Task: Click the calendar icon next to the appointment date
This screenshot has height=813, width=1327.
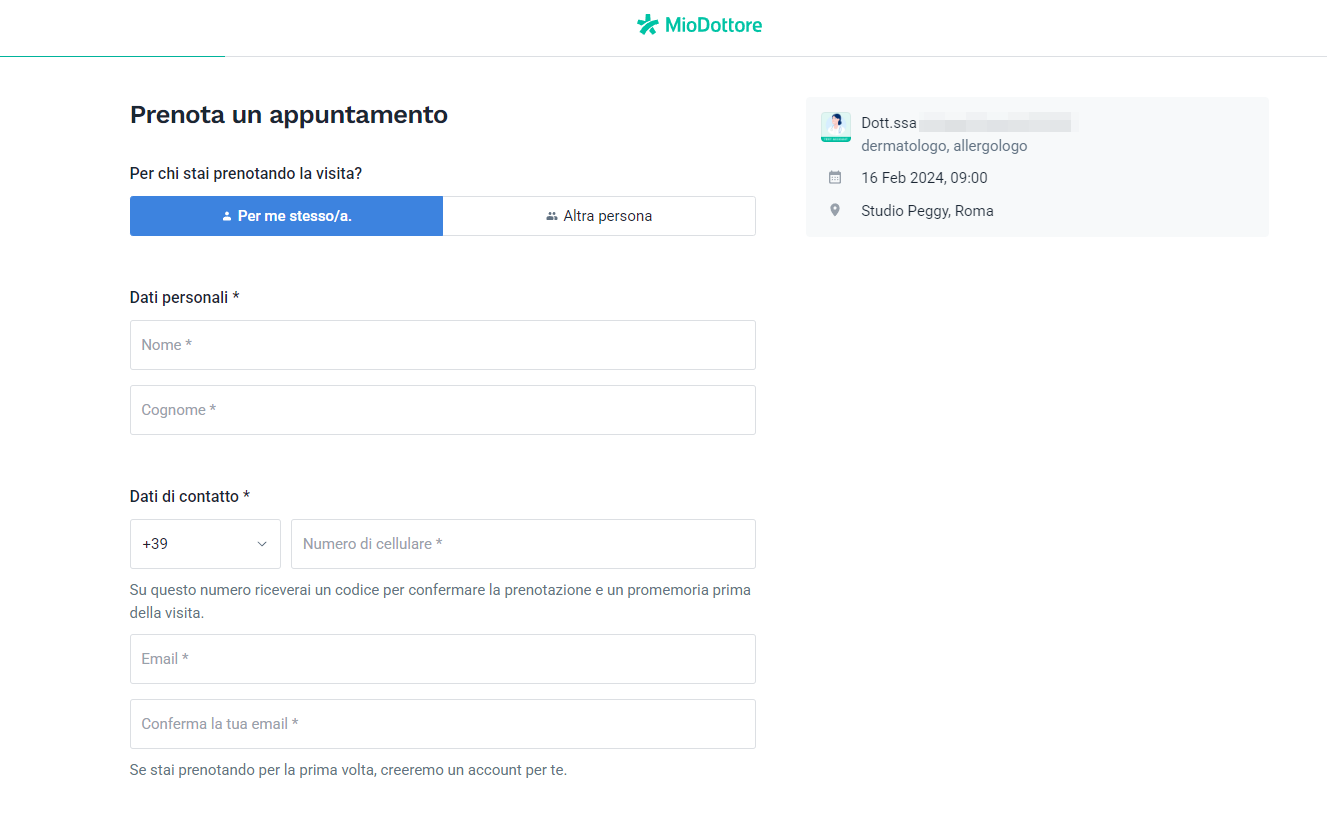Action: 835,177
